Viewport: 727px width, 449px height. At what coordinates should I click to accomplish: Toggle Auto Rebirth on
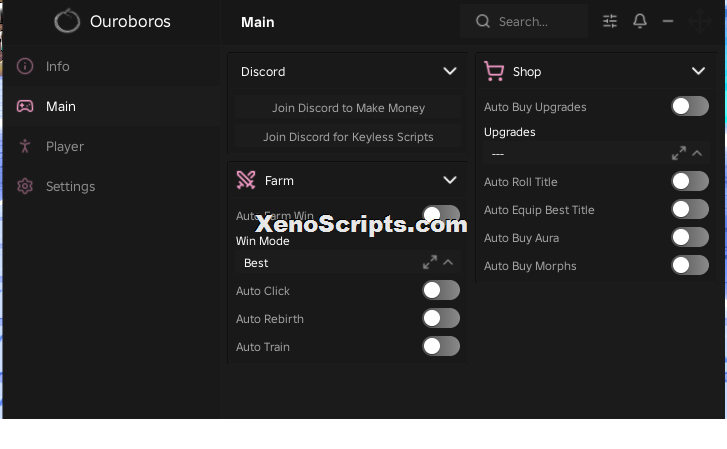[441, 319]
